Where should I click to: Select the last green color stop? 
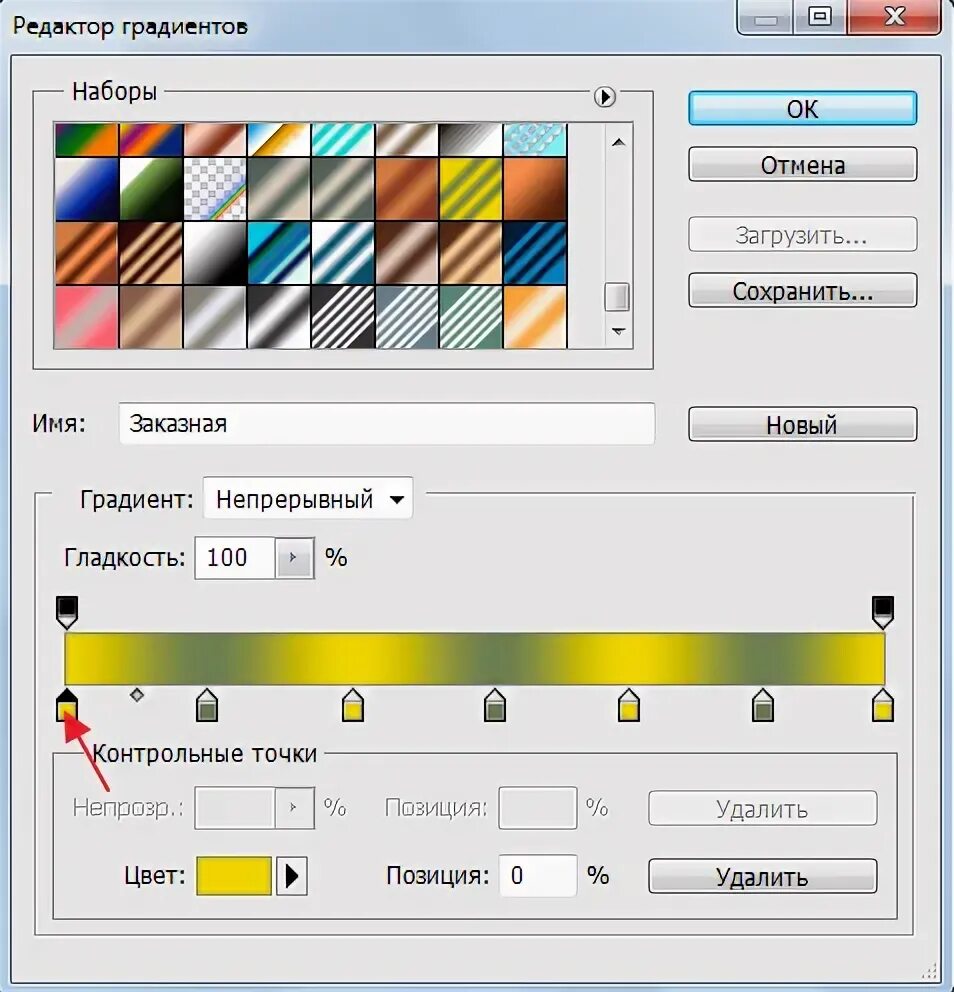pos(763,705)
